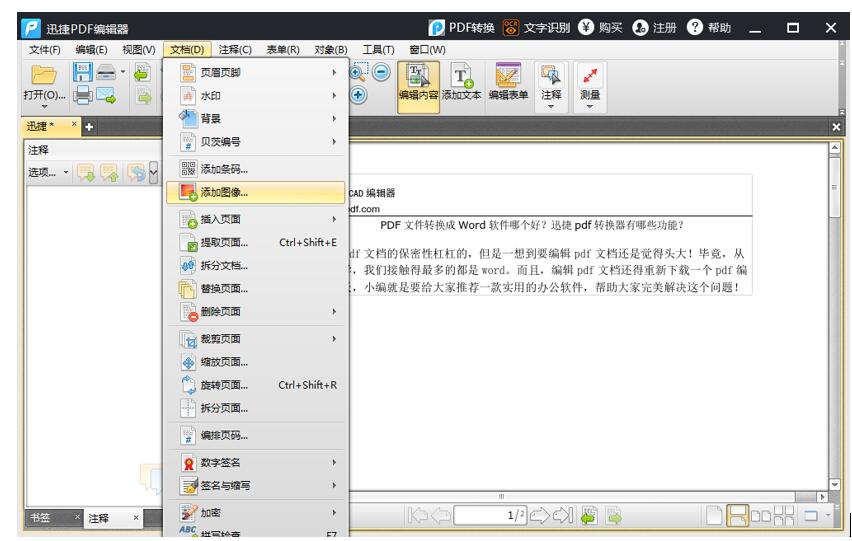Go to first page icon

pos(417,515)
